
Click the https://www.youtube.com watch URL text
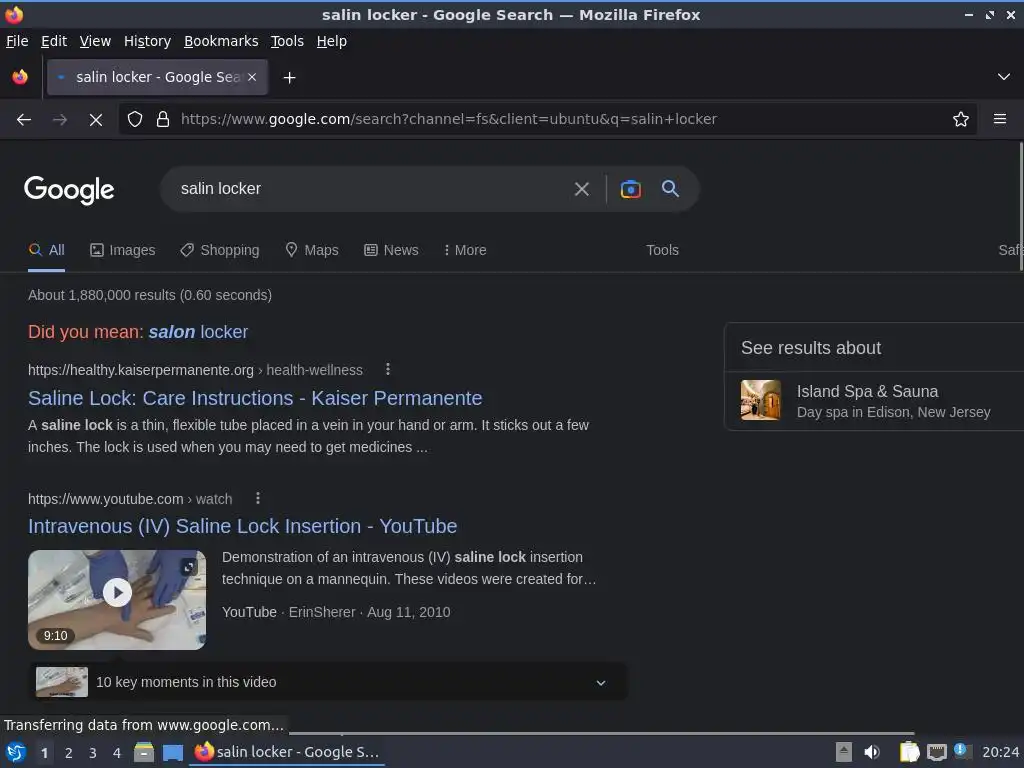tap(130, 499)
